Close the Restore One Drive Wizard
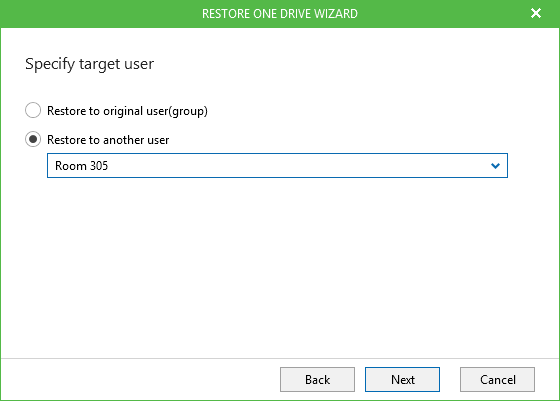The width and height of the screenshot is (560, 401). point(536,14)
